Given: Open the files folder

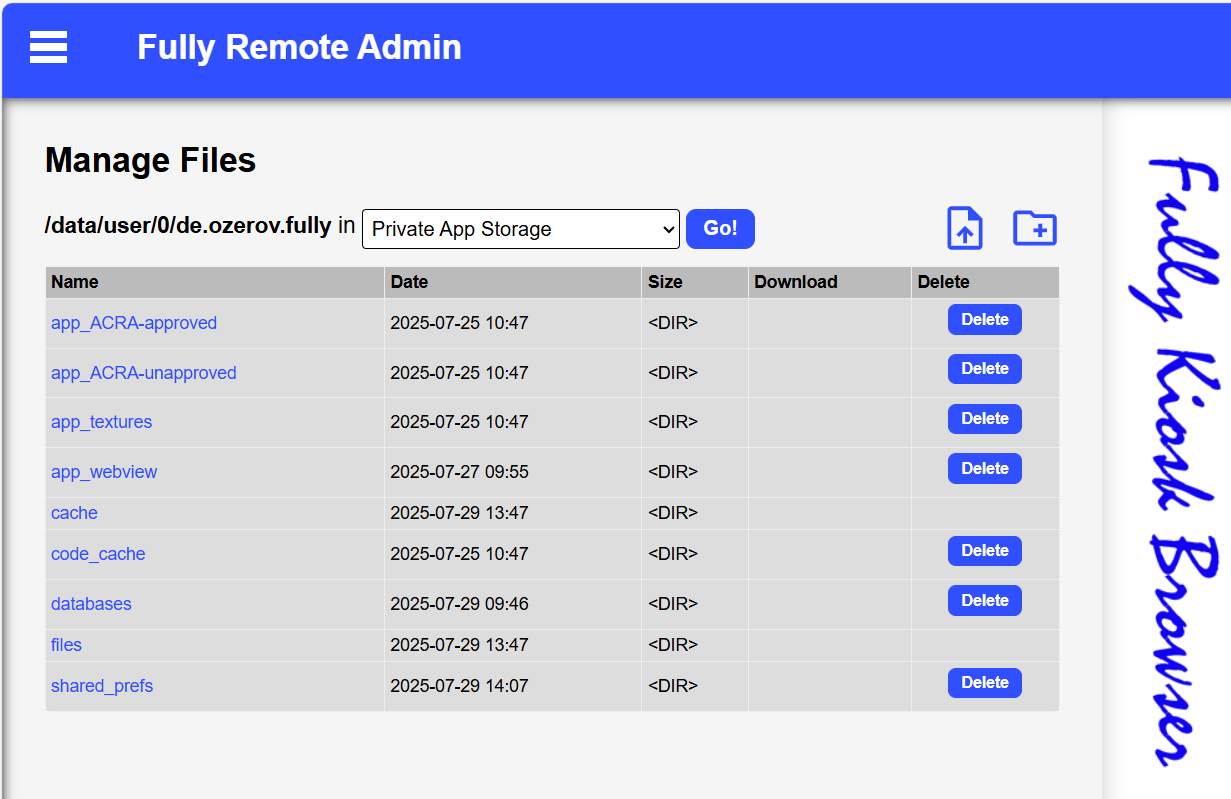Looking at the screenshot, I should tap(66, 645).
